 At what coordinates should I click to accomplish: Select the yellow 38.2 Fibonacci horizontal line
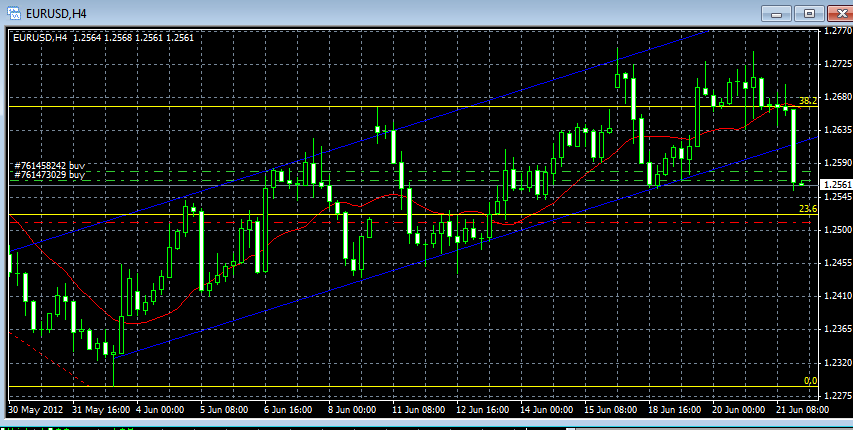point(413,106)
